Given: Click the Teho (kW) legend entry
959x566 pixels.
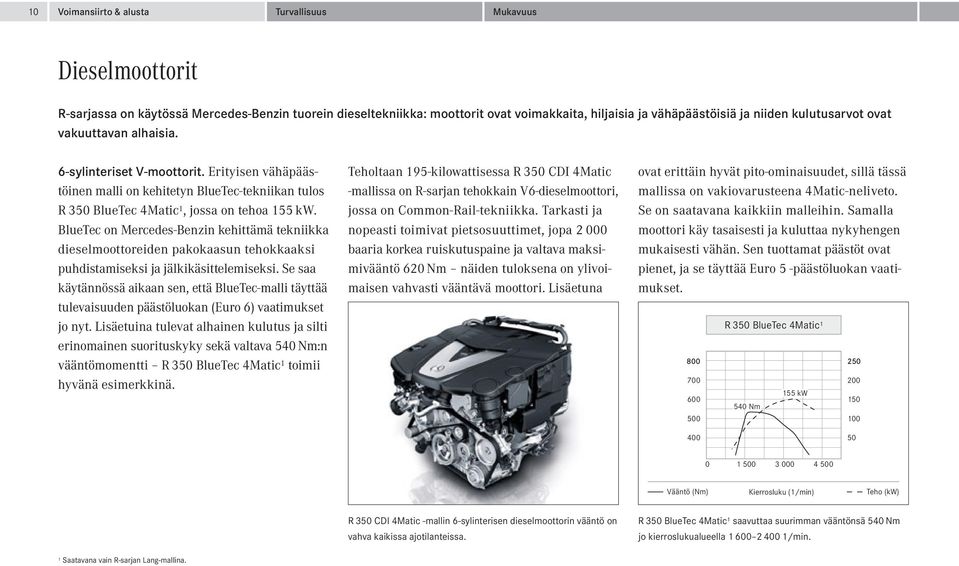Looking at the screenshot, I should (x=873, y=492).
